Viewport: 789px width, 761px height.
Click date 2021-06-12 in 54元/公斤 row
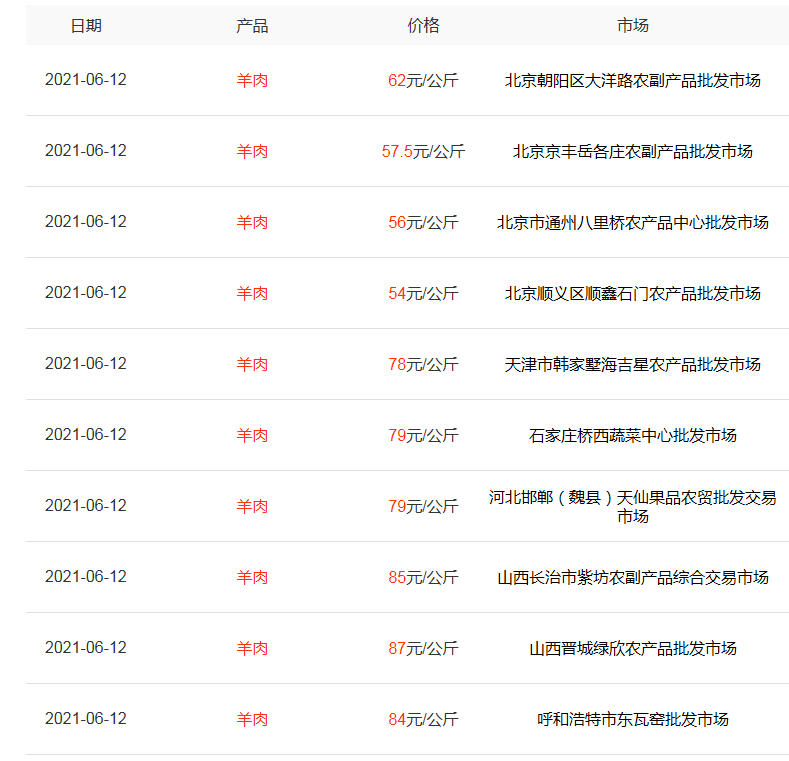coord(86,292)
